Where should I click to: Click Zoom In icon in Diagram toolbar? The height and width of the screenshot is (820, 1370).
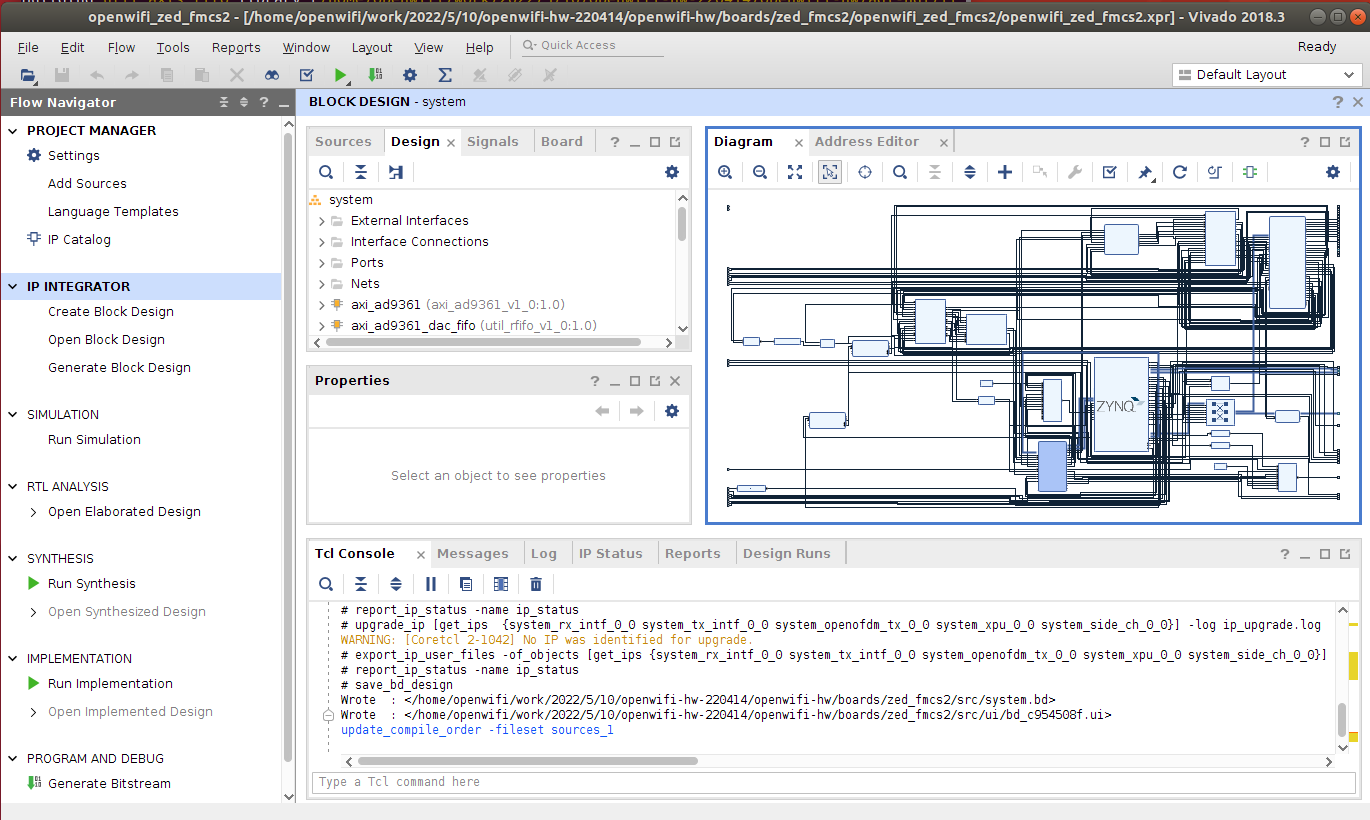point(725,172)
